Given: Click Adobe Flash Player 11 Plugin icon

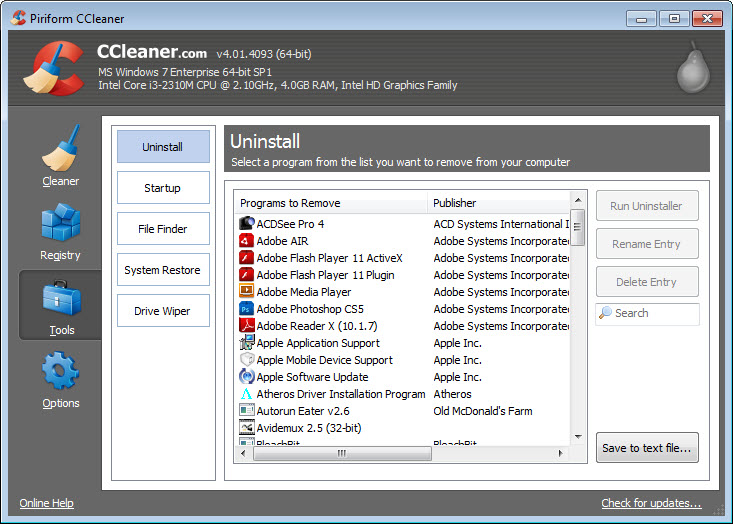Looking at the screenshot, I should pyautogui.click(x=246, y=275).
